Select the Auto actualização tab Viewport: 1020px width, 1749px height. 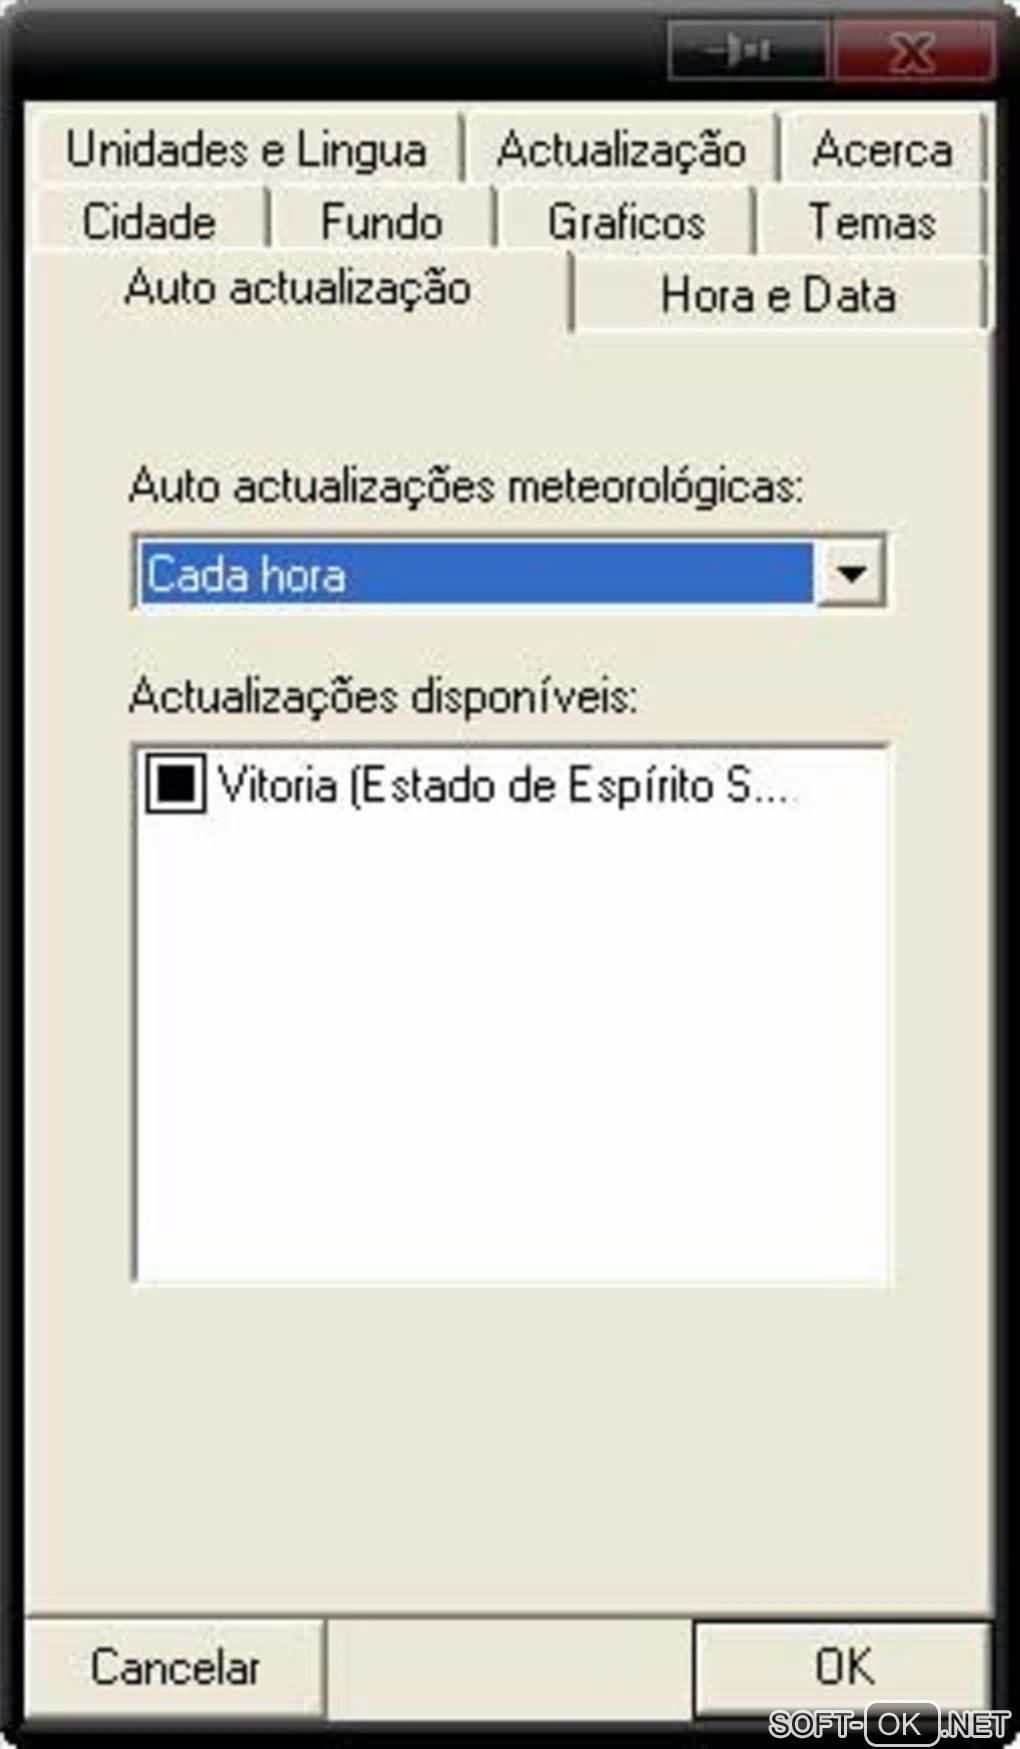[298, 288]
